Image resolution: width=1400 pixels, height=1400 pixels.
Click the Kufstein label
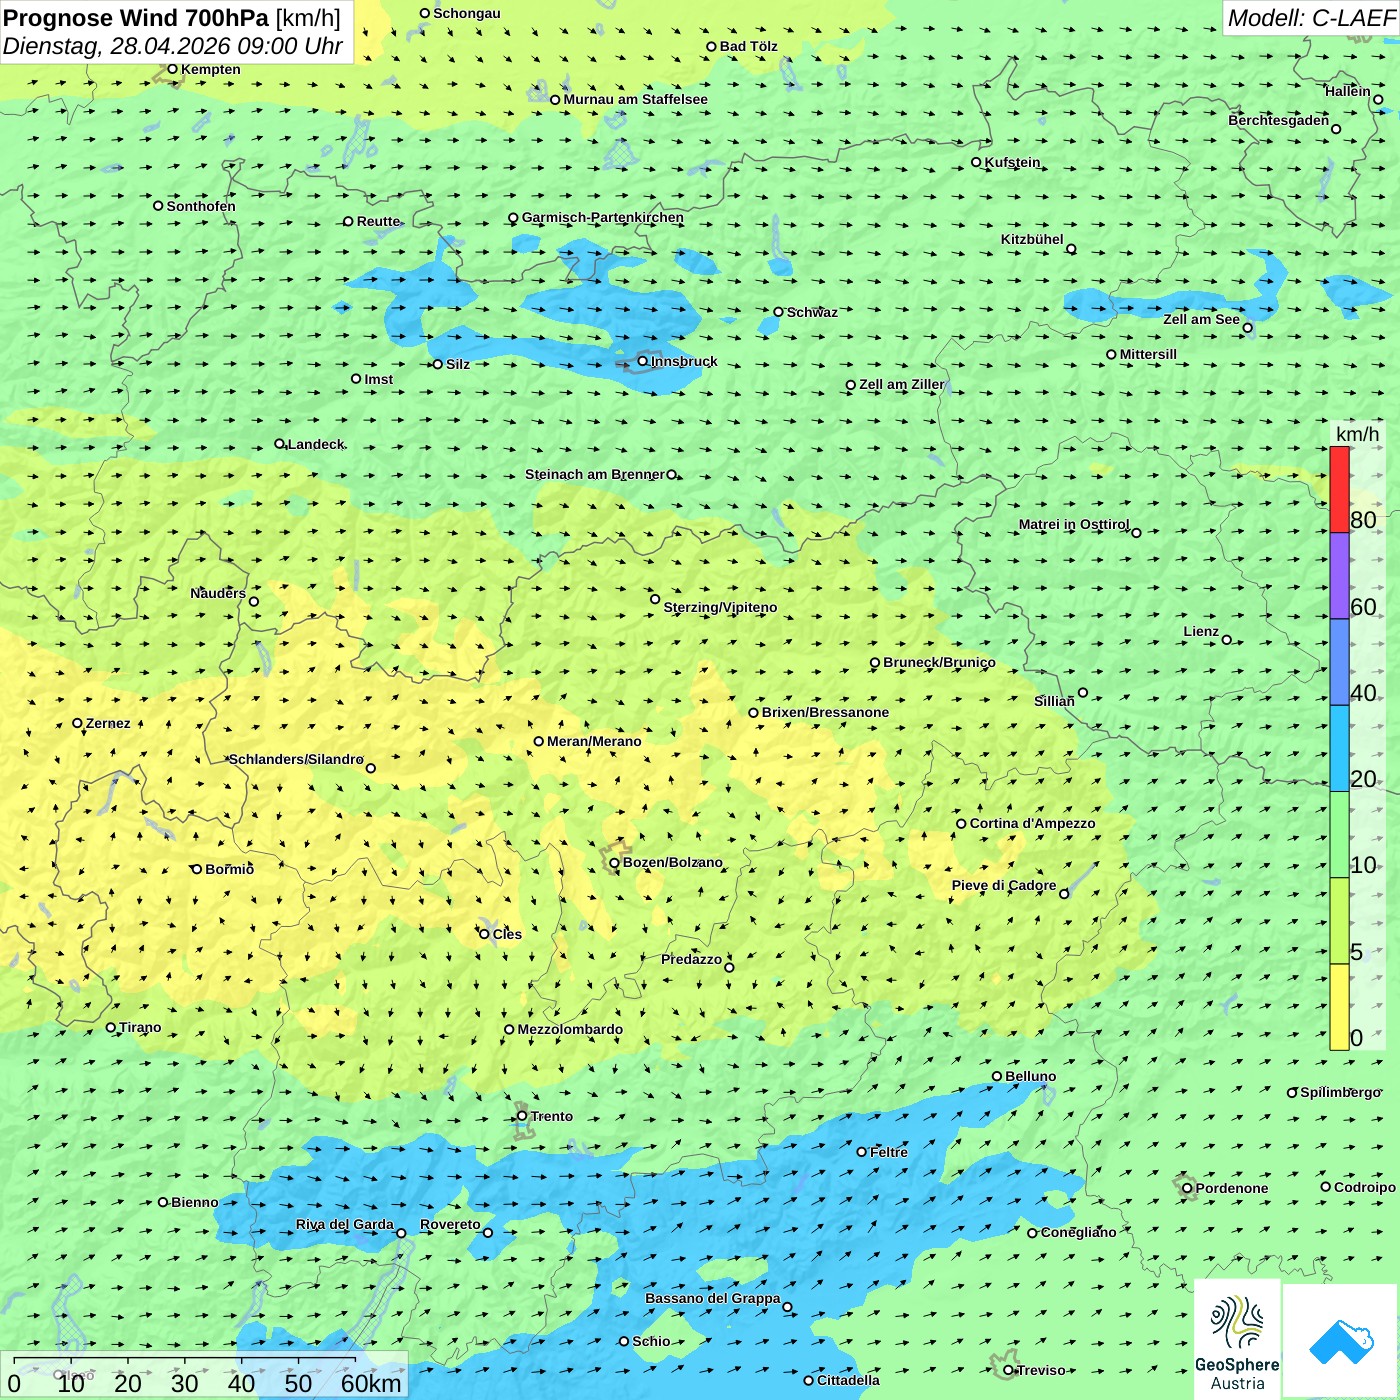pyautogui.click(x=1012, y=162)
